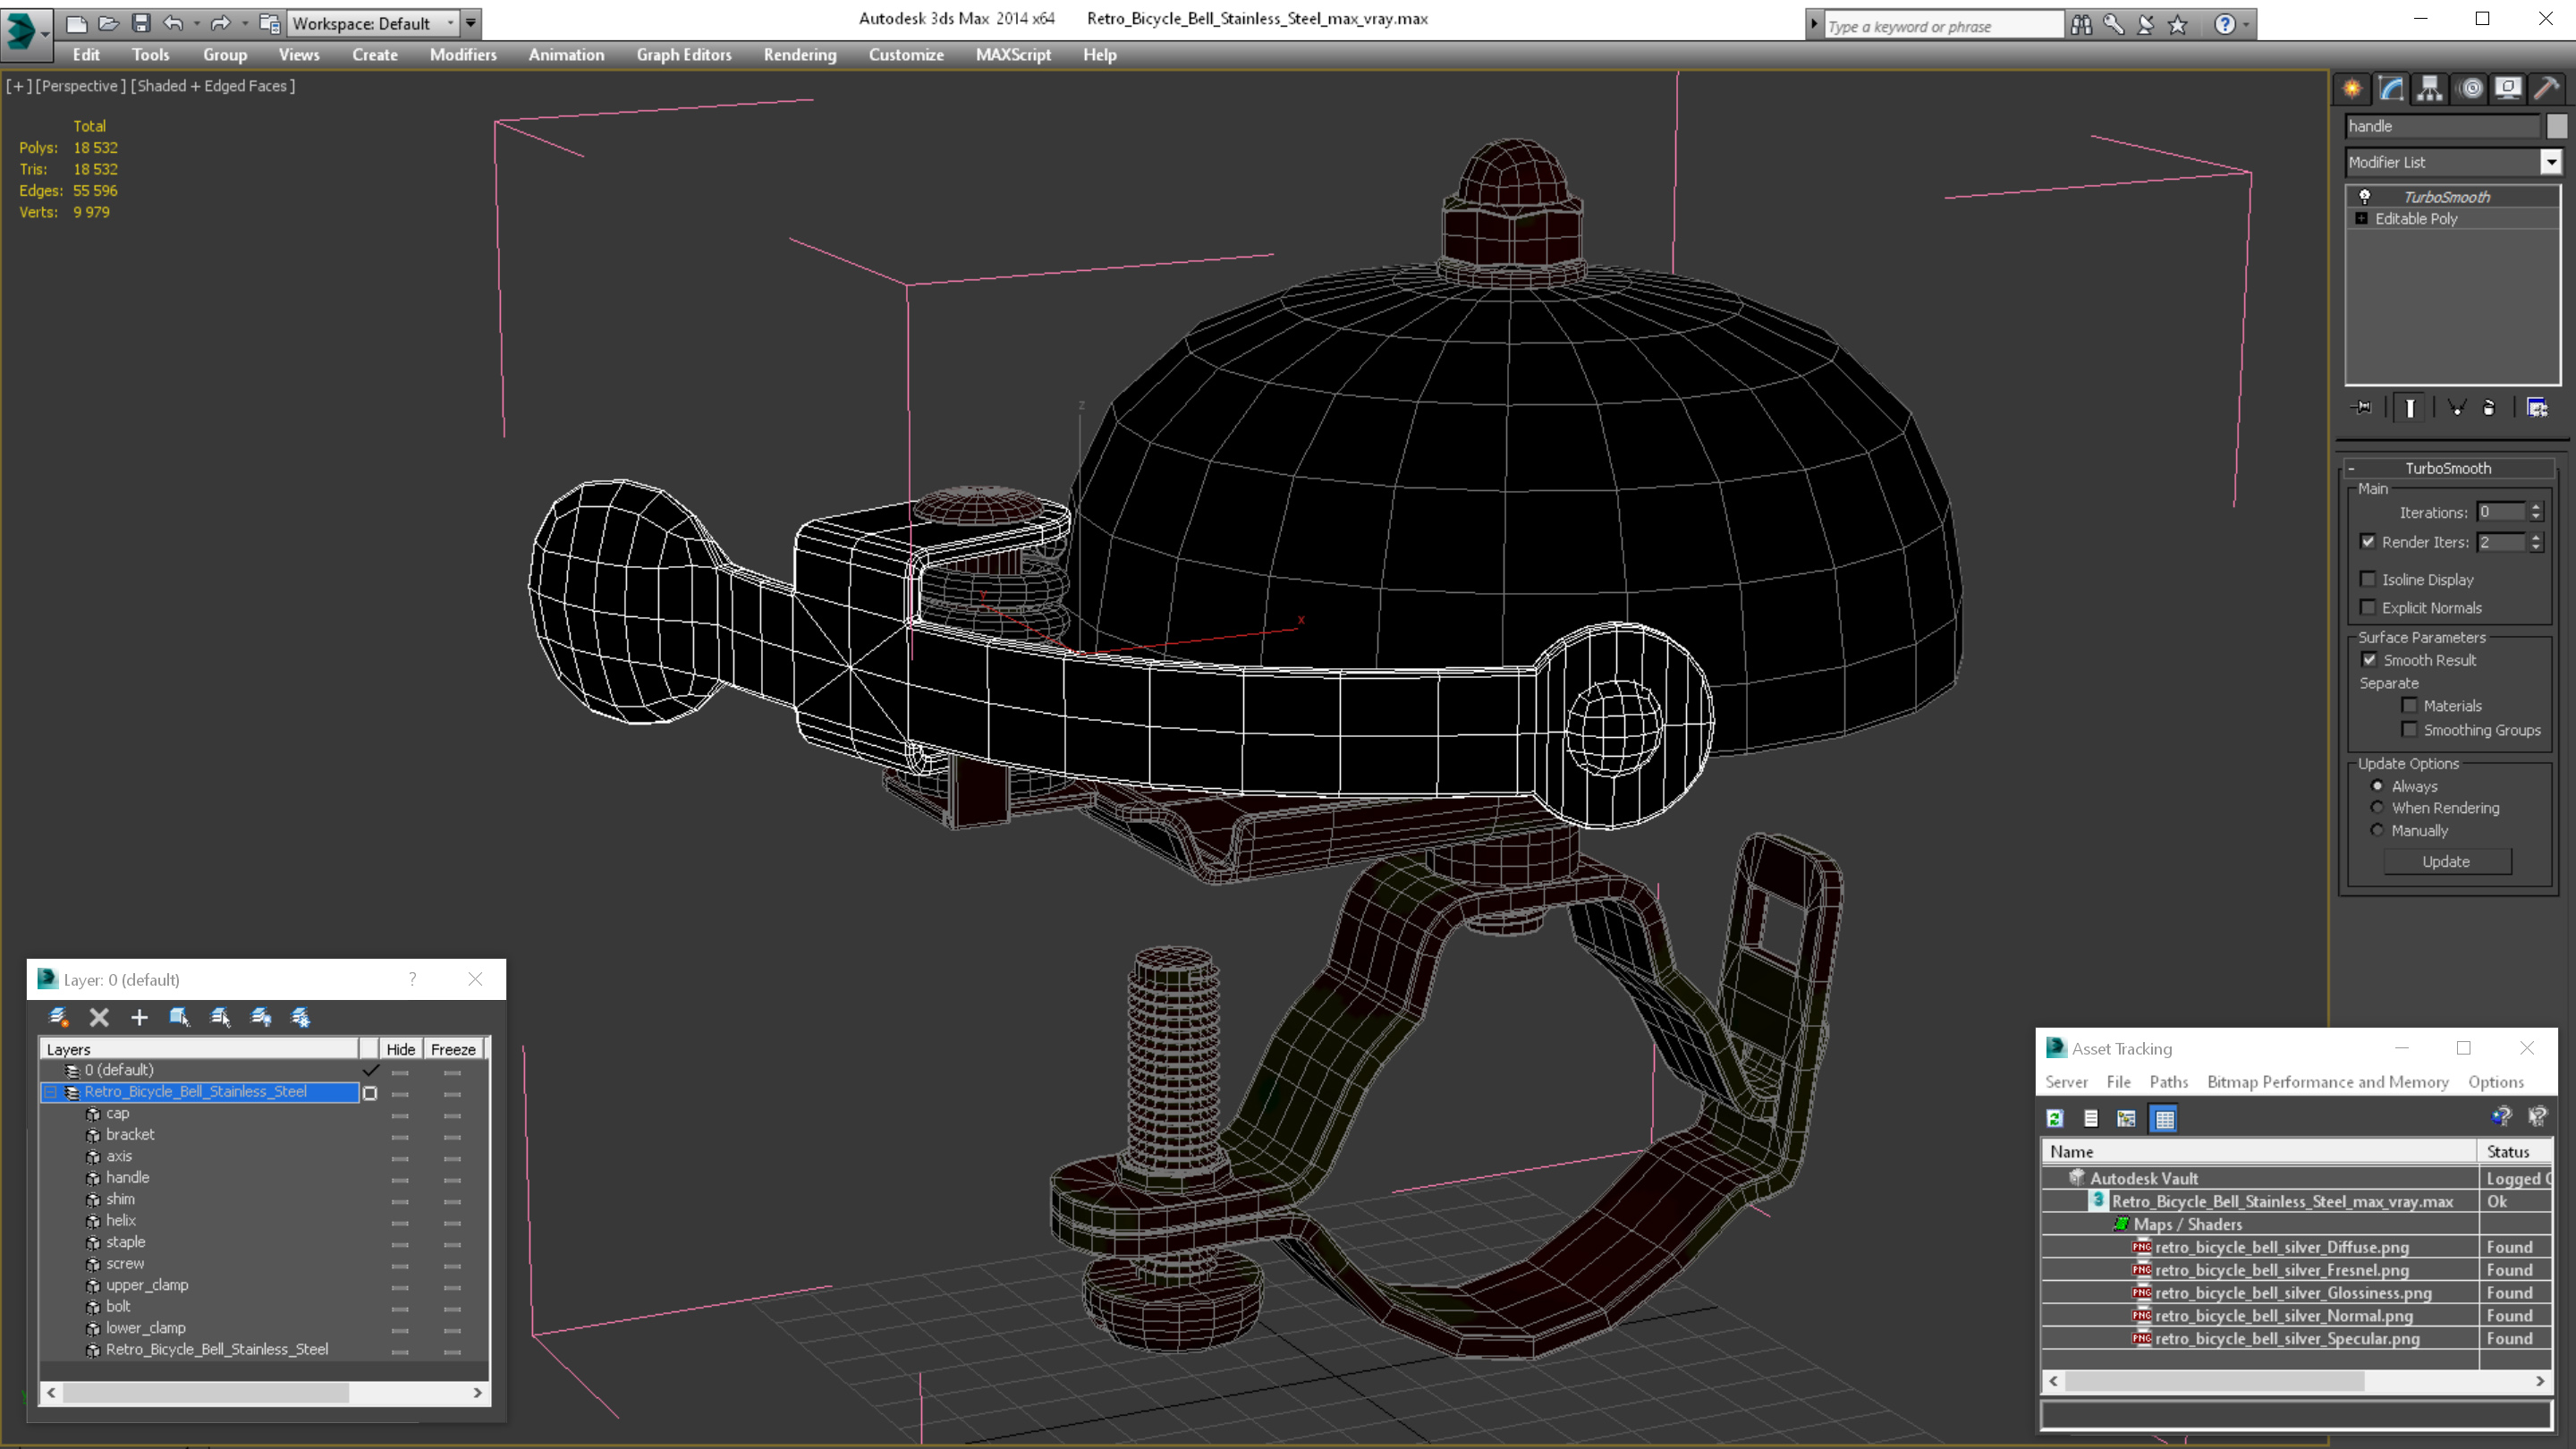Click Make Unique icon below modifier stack

coord(2457,407)
